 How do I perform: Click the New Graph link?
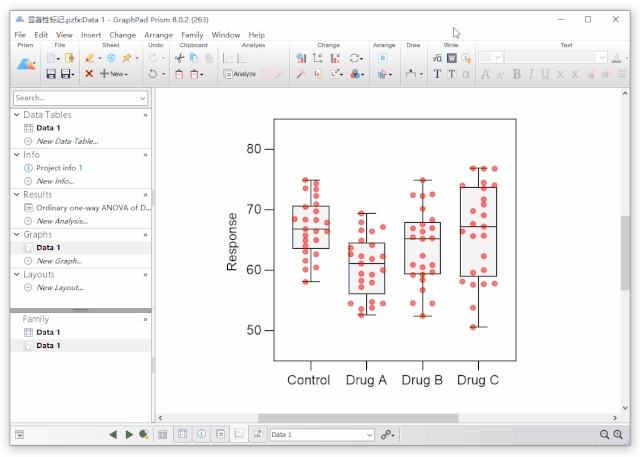tap(59, 261)
